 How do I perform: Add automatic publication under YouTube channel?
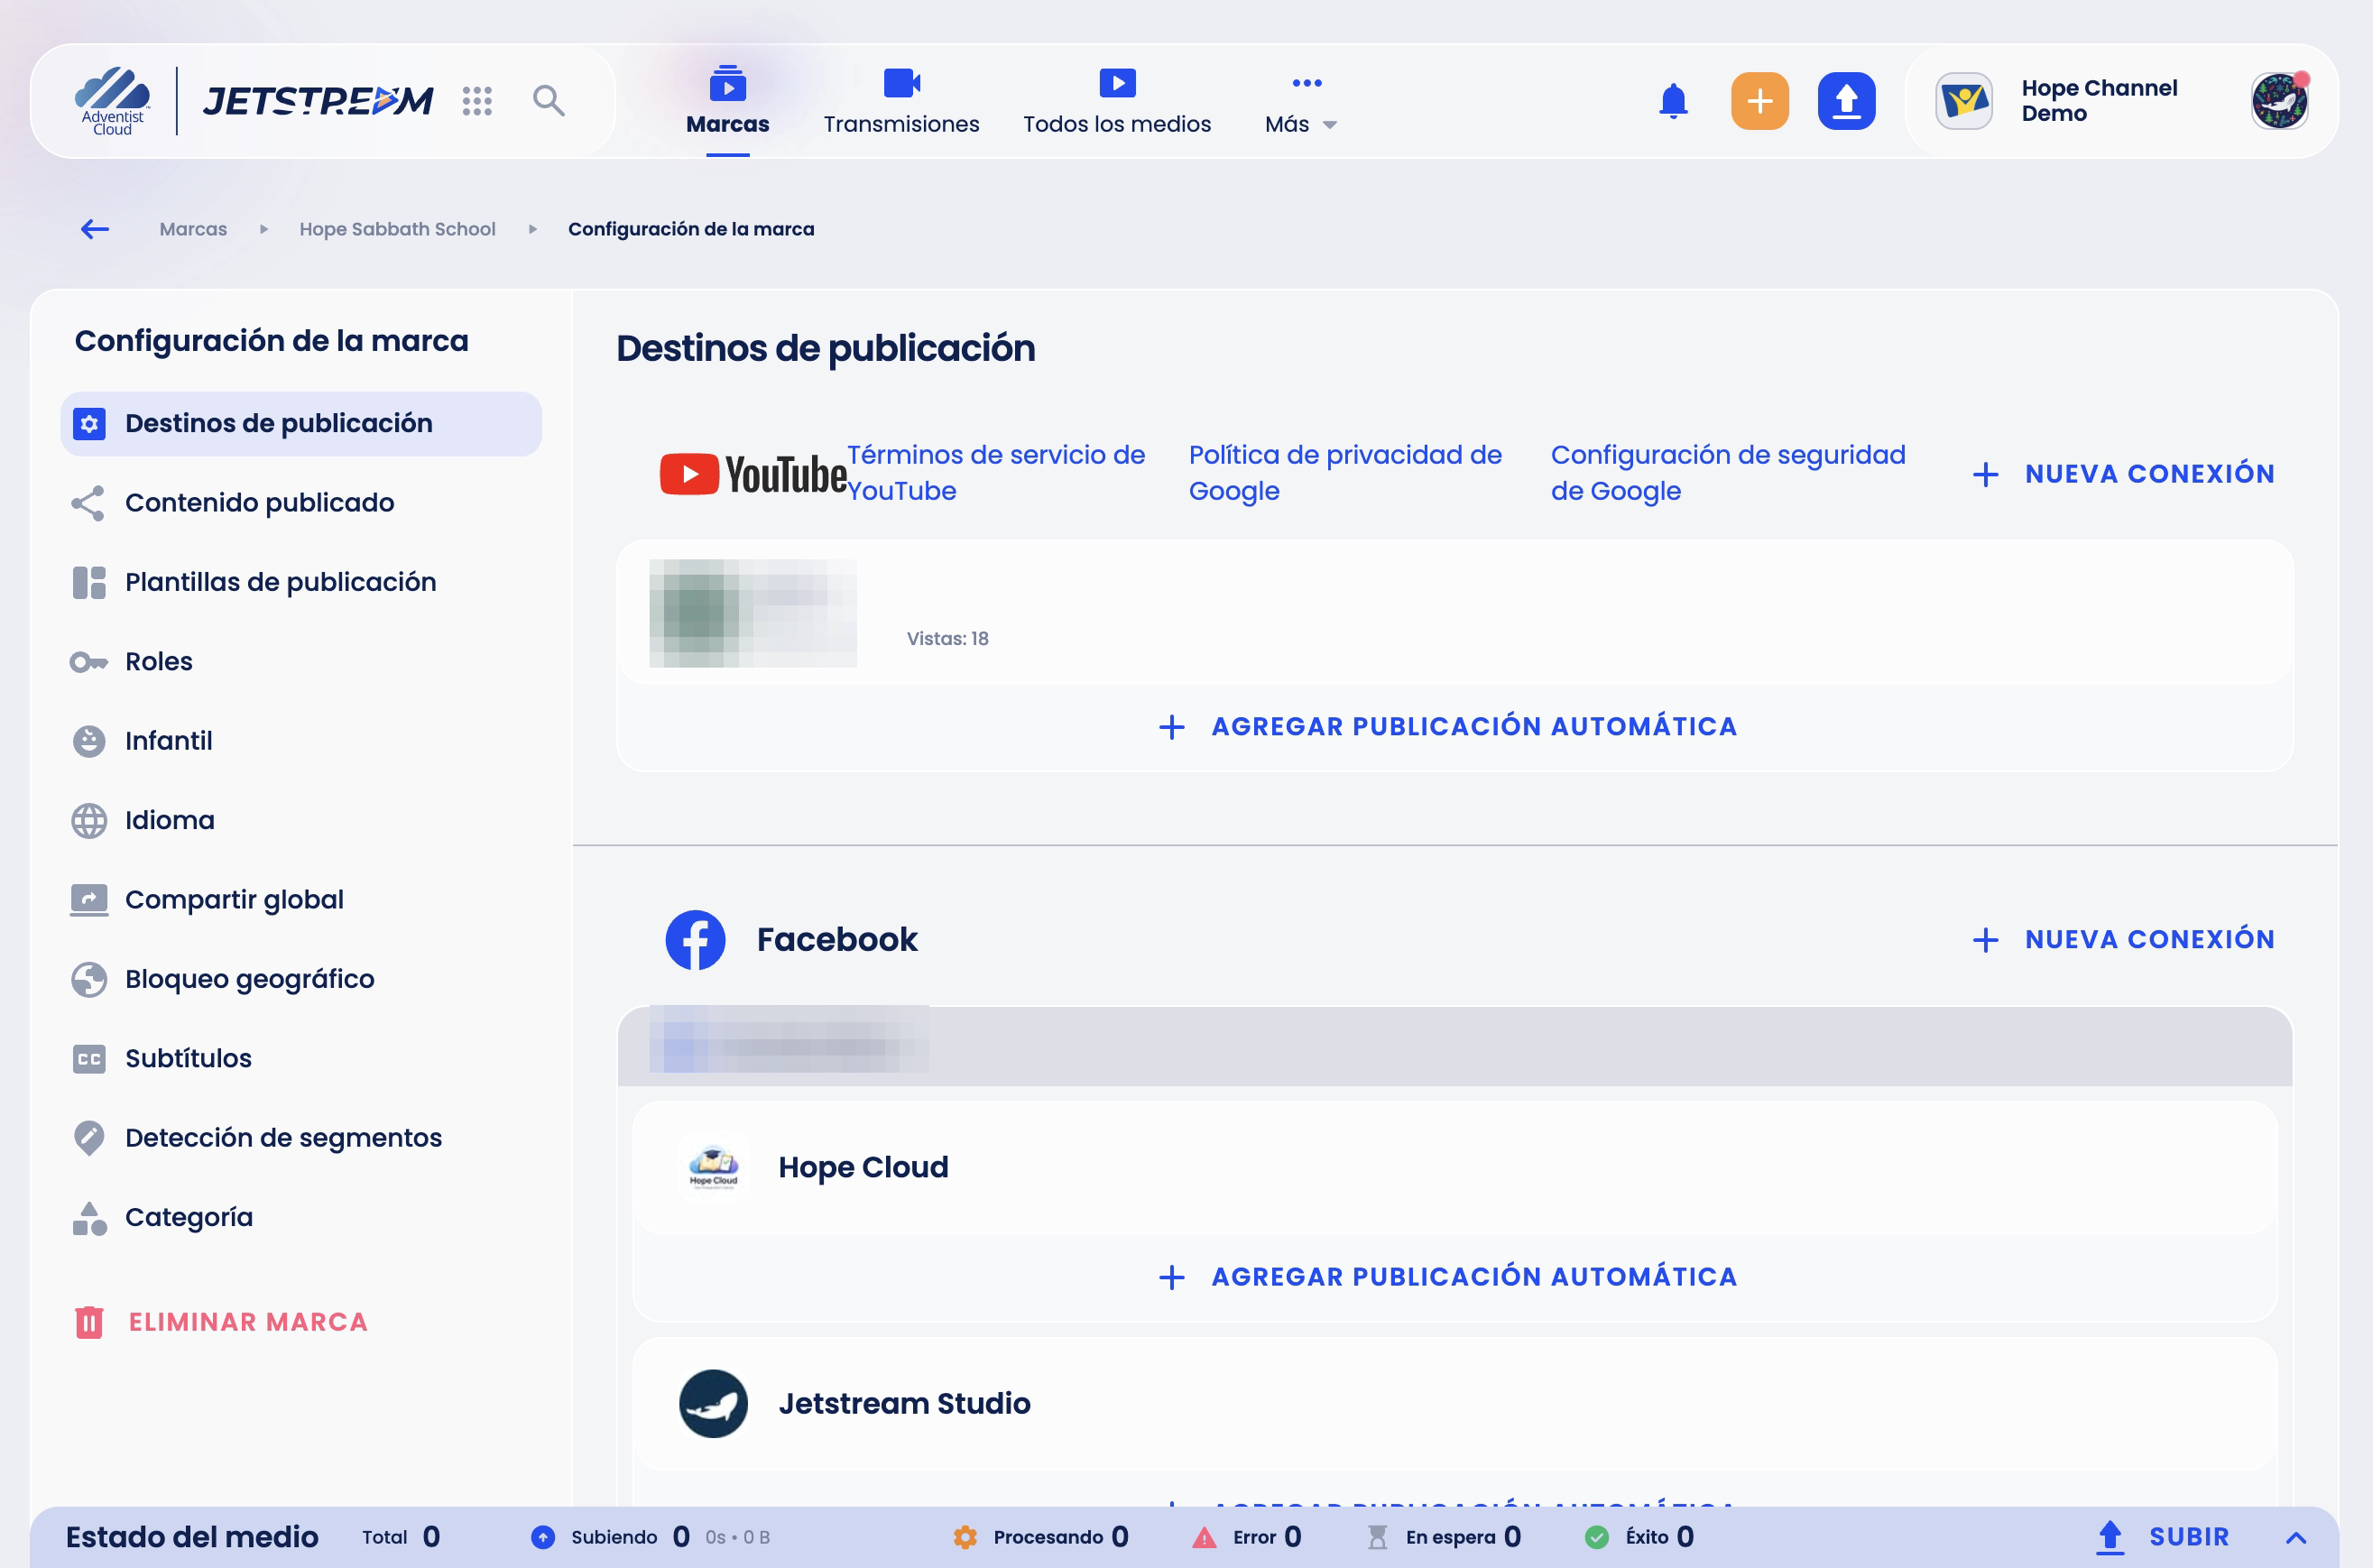coord(1447,726)
